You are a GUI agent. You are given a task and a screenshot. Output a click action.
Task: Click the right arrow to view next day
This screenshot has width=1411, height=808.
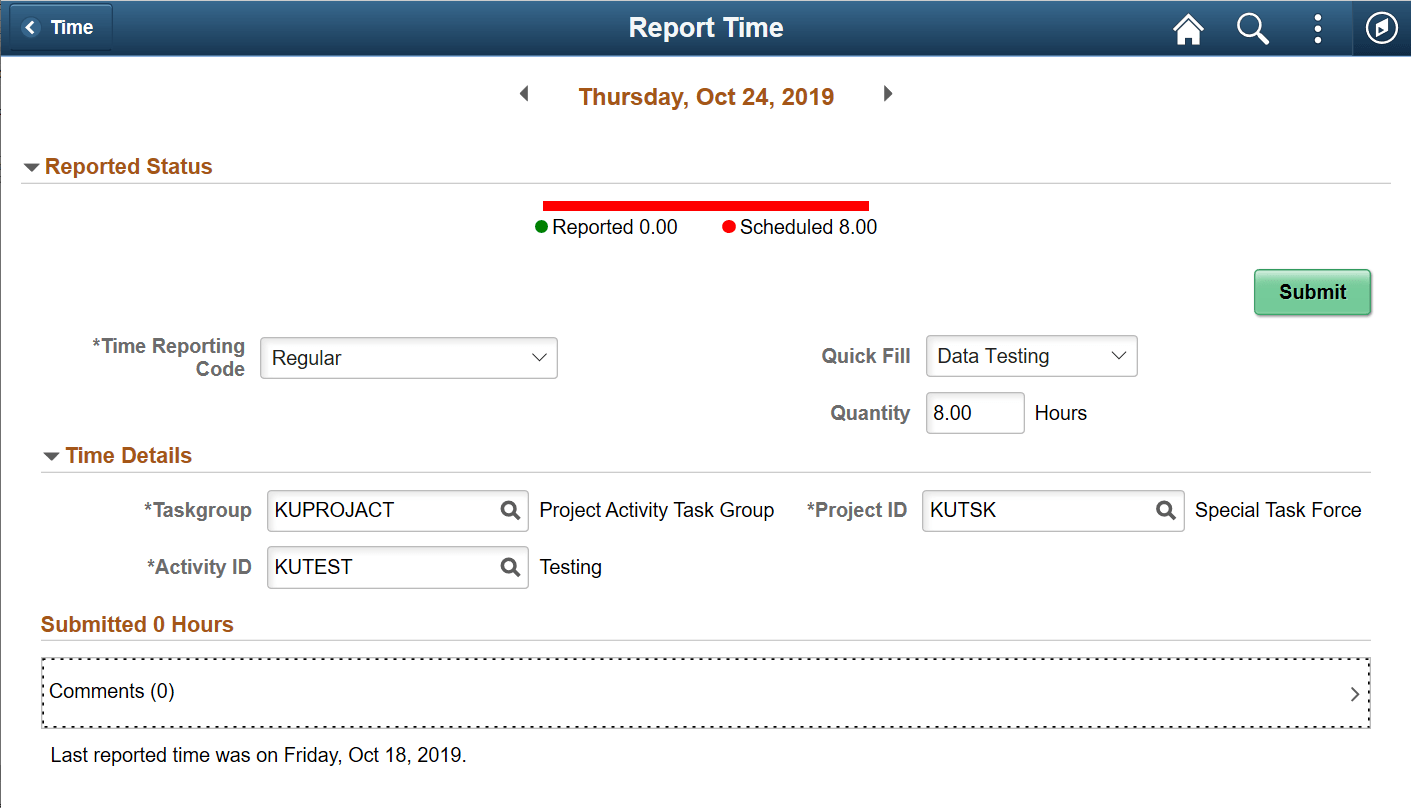[x=888, y=93]
